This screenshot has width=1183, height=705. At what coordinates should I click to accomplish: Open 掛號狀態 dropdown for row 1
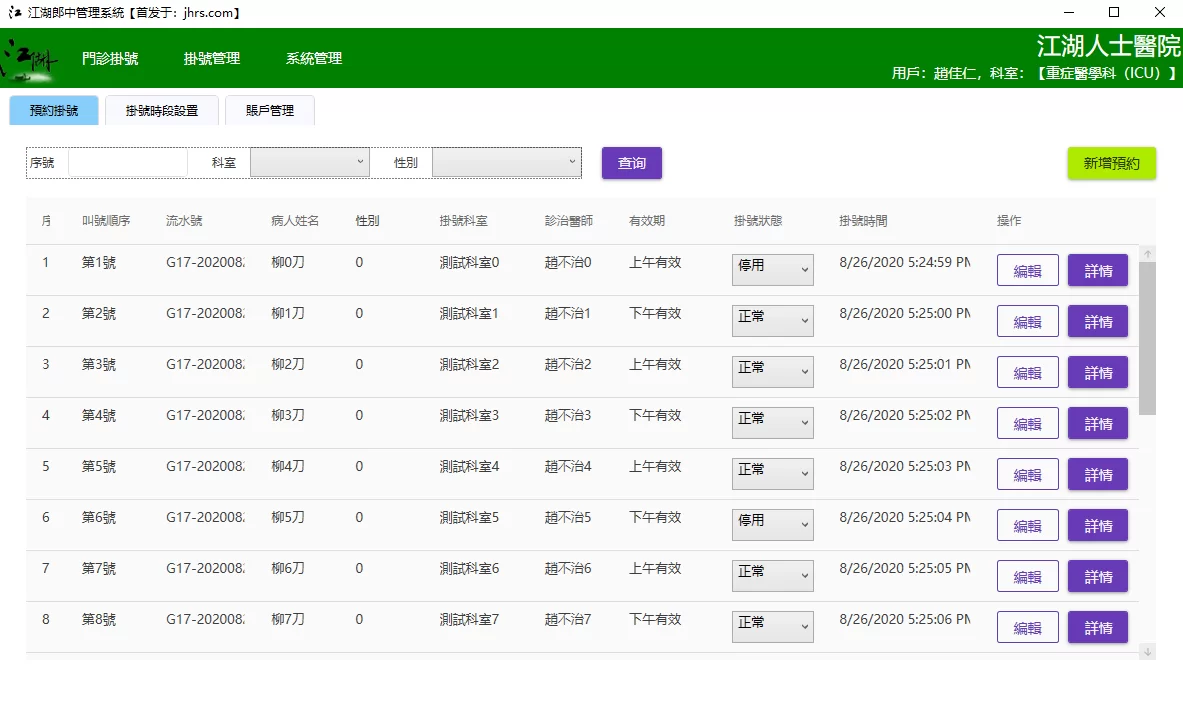[772, 270]
